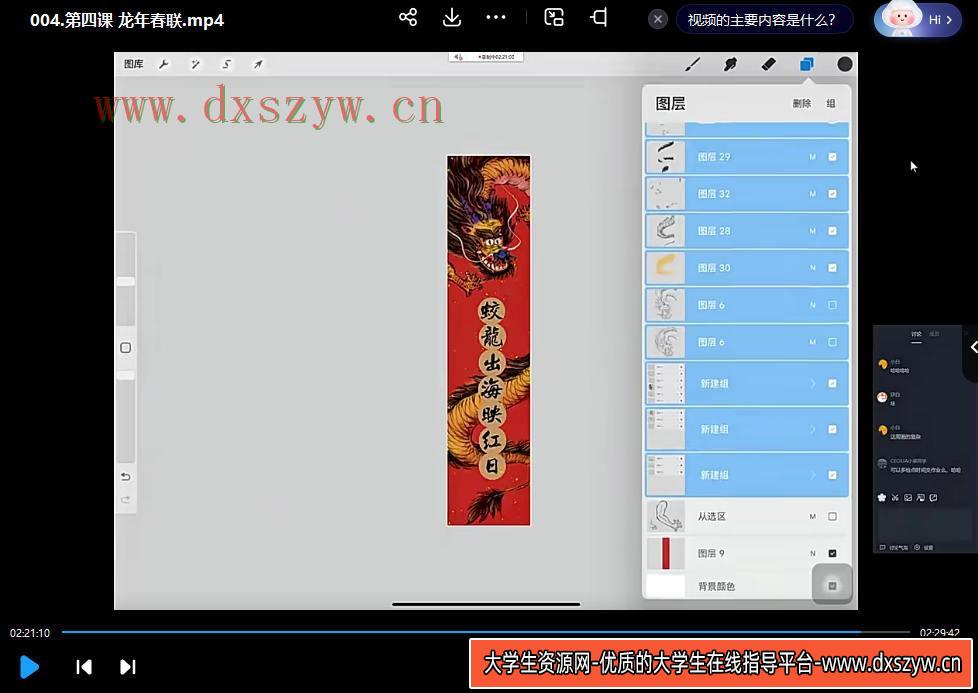
Task: Open the 图库 gallery in Procreate
Action: [133, 64]
